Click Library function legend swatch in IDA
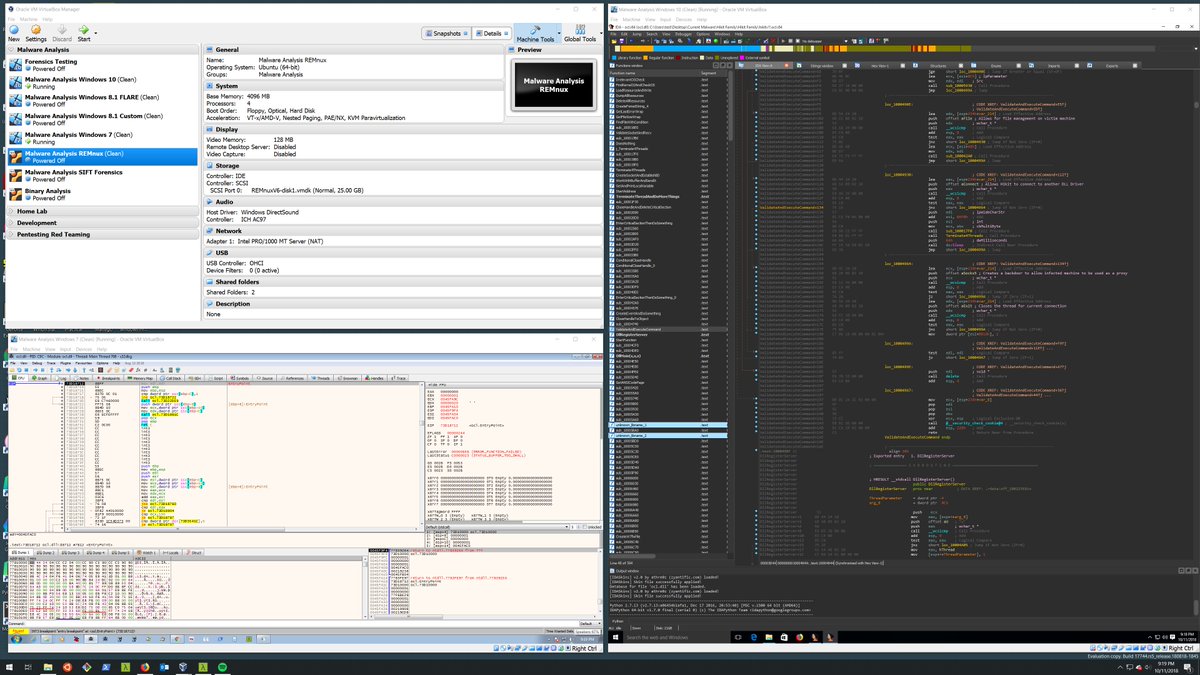This screenshot has height=675, width=1200. click(614, 58)
